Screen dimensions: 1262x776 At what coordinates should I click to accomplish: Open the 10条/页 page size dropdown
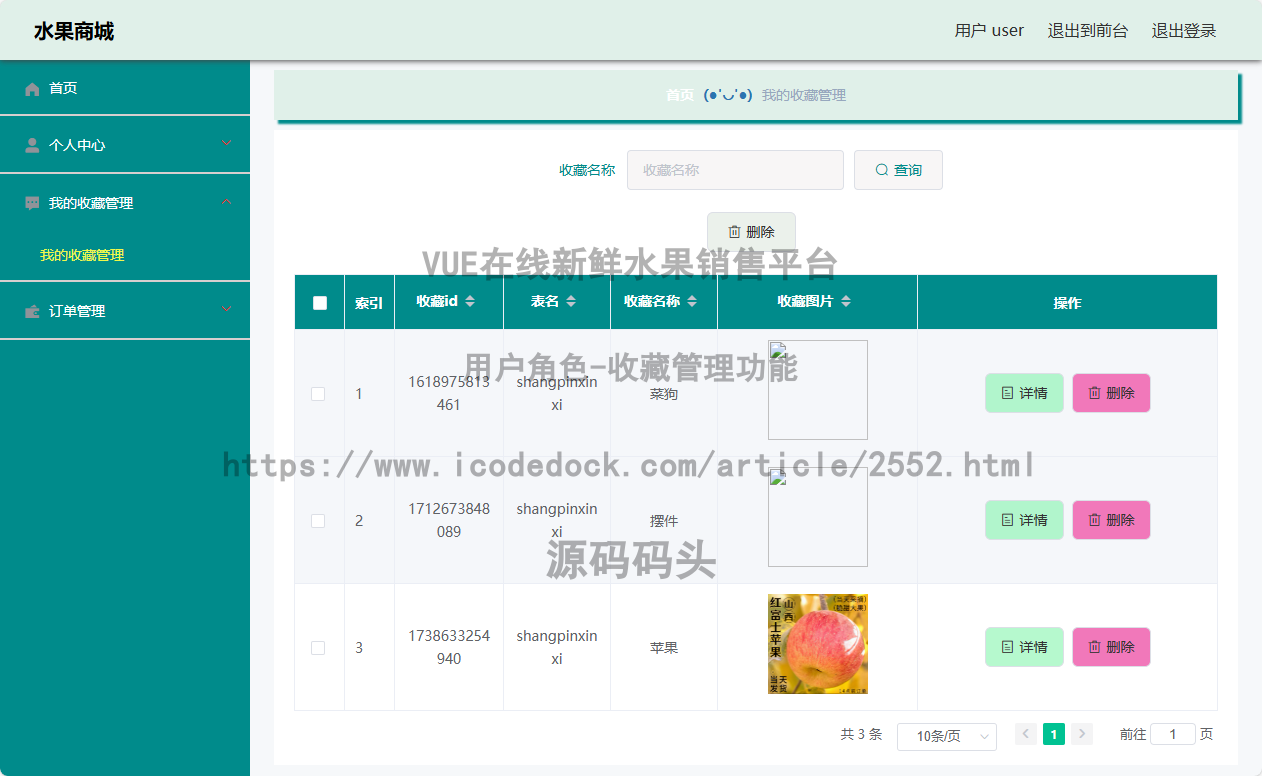pos(947,736)
